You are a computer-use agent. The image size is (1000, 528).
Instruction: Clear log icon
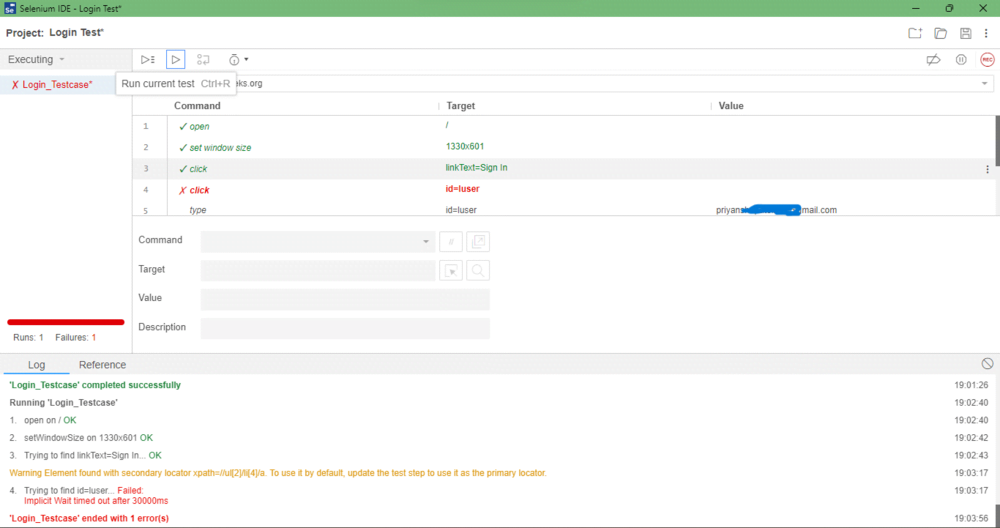(987, 363)
